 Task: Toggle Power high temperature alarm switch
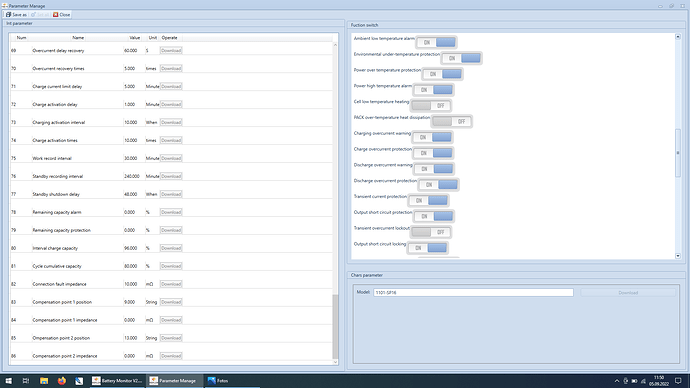pos(433,90)
